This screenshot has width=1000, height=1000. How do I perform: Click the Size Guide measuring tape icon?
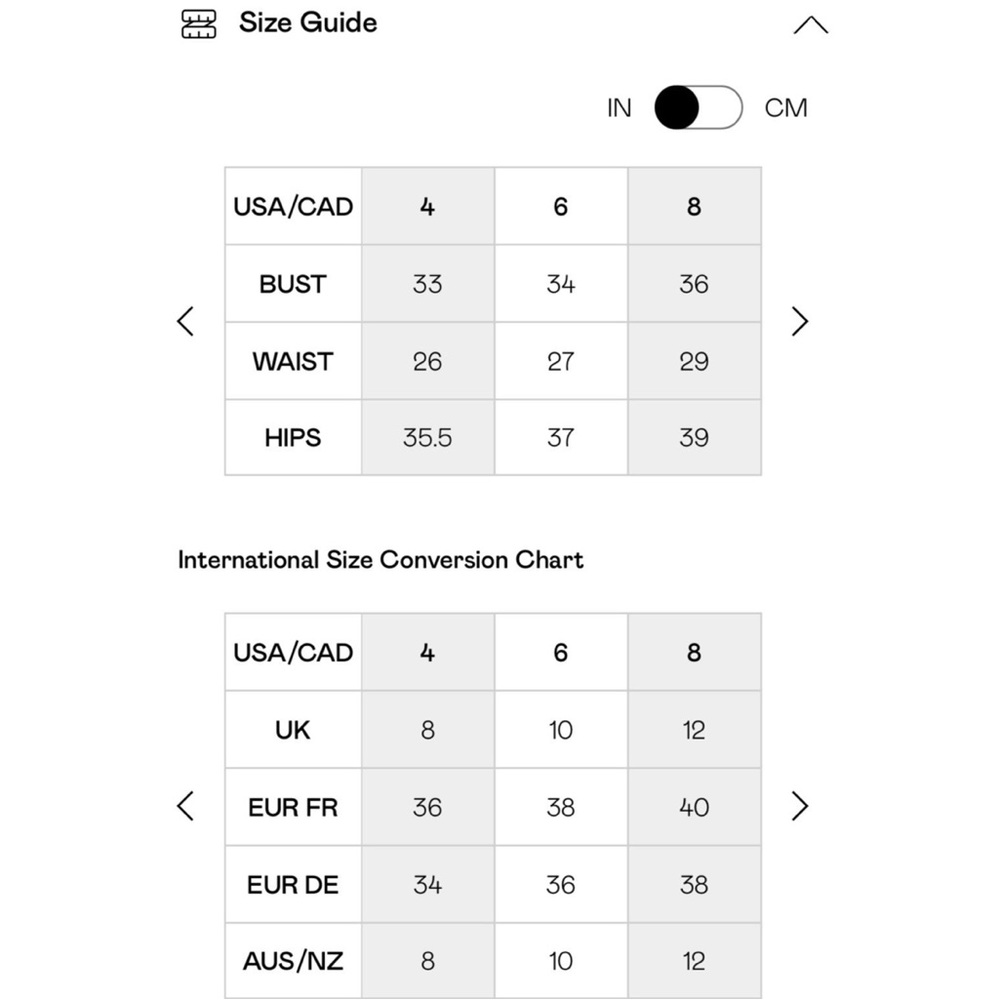tap(198, 24)
